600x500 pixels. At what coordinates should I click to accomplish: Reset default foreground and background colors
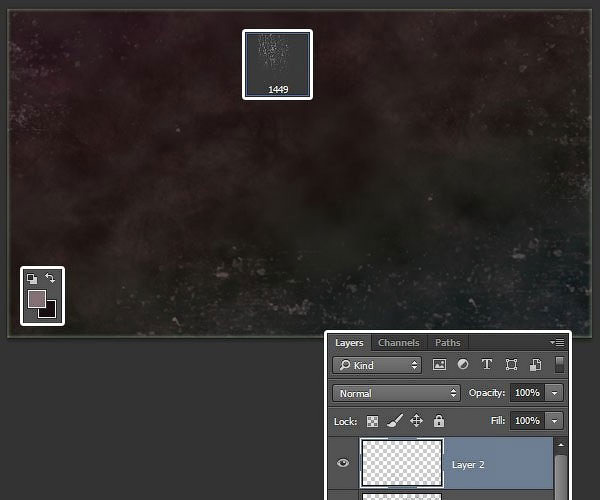(x=32, y=279)
